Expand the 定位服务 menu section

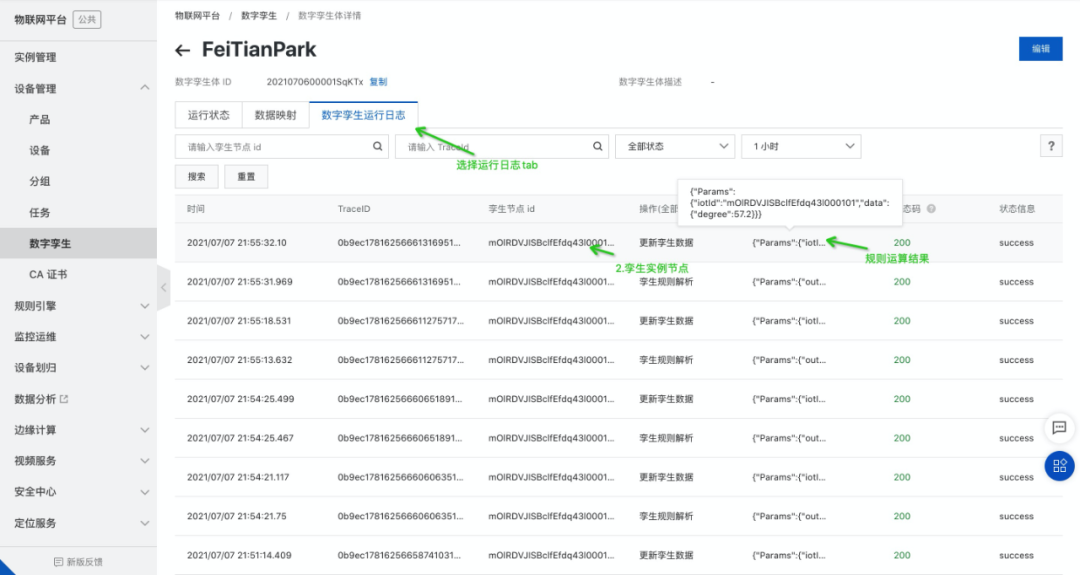(x=145, y=523)
